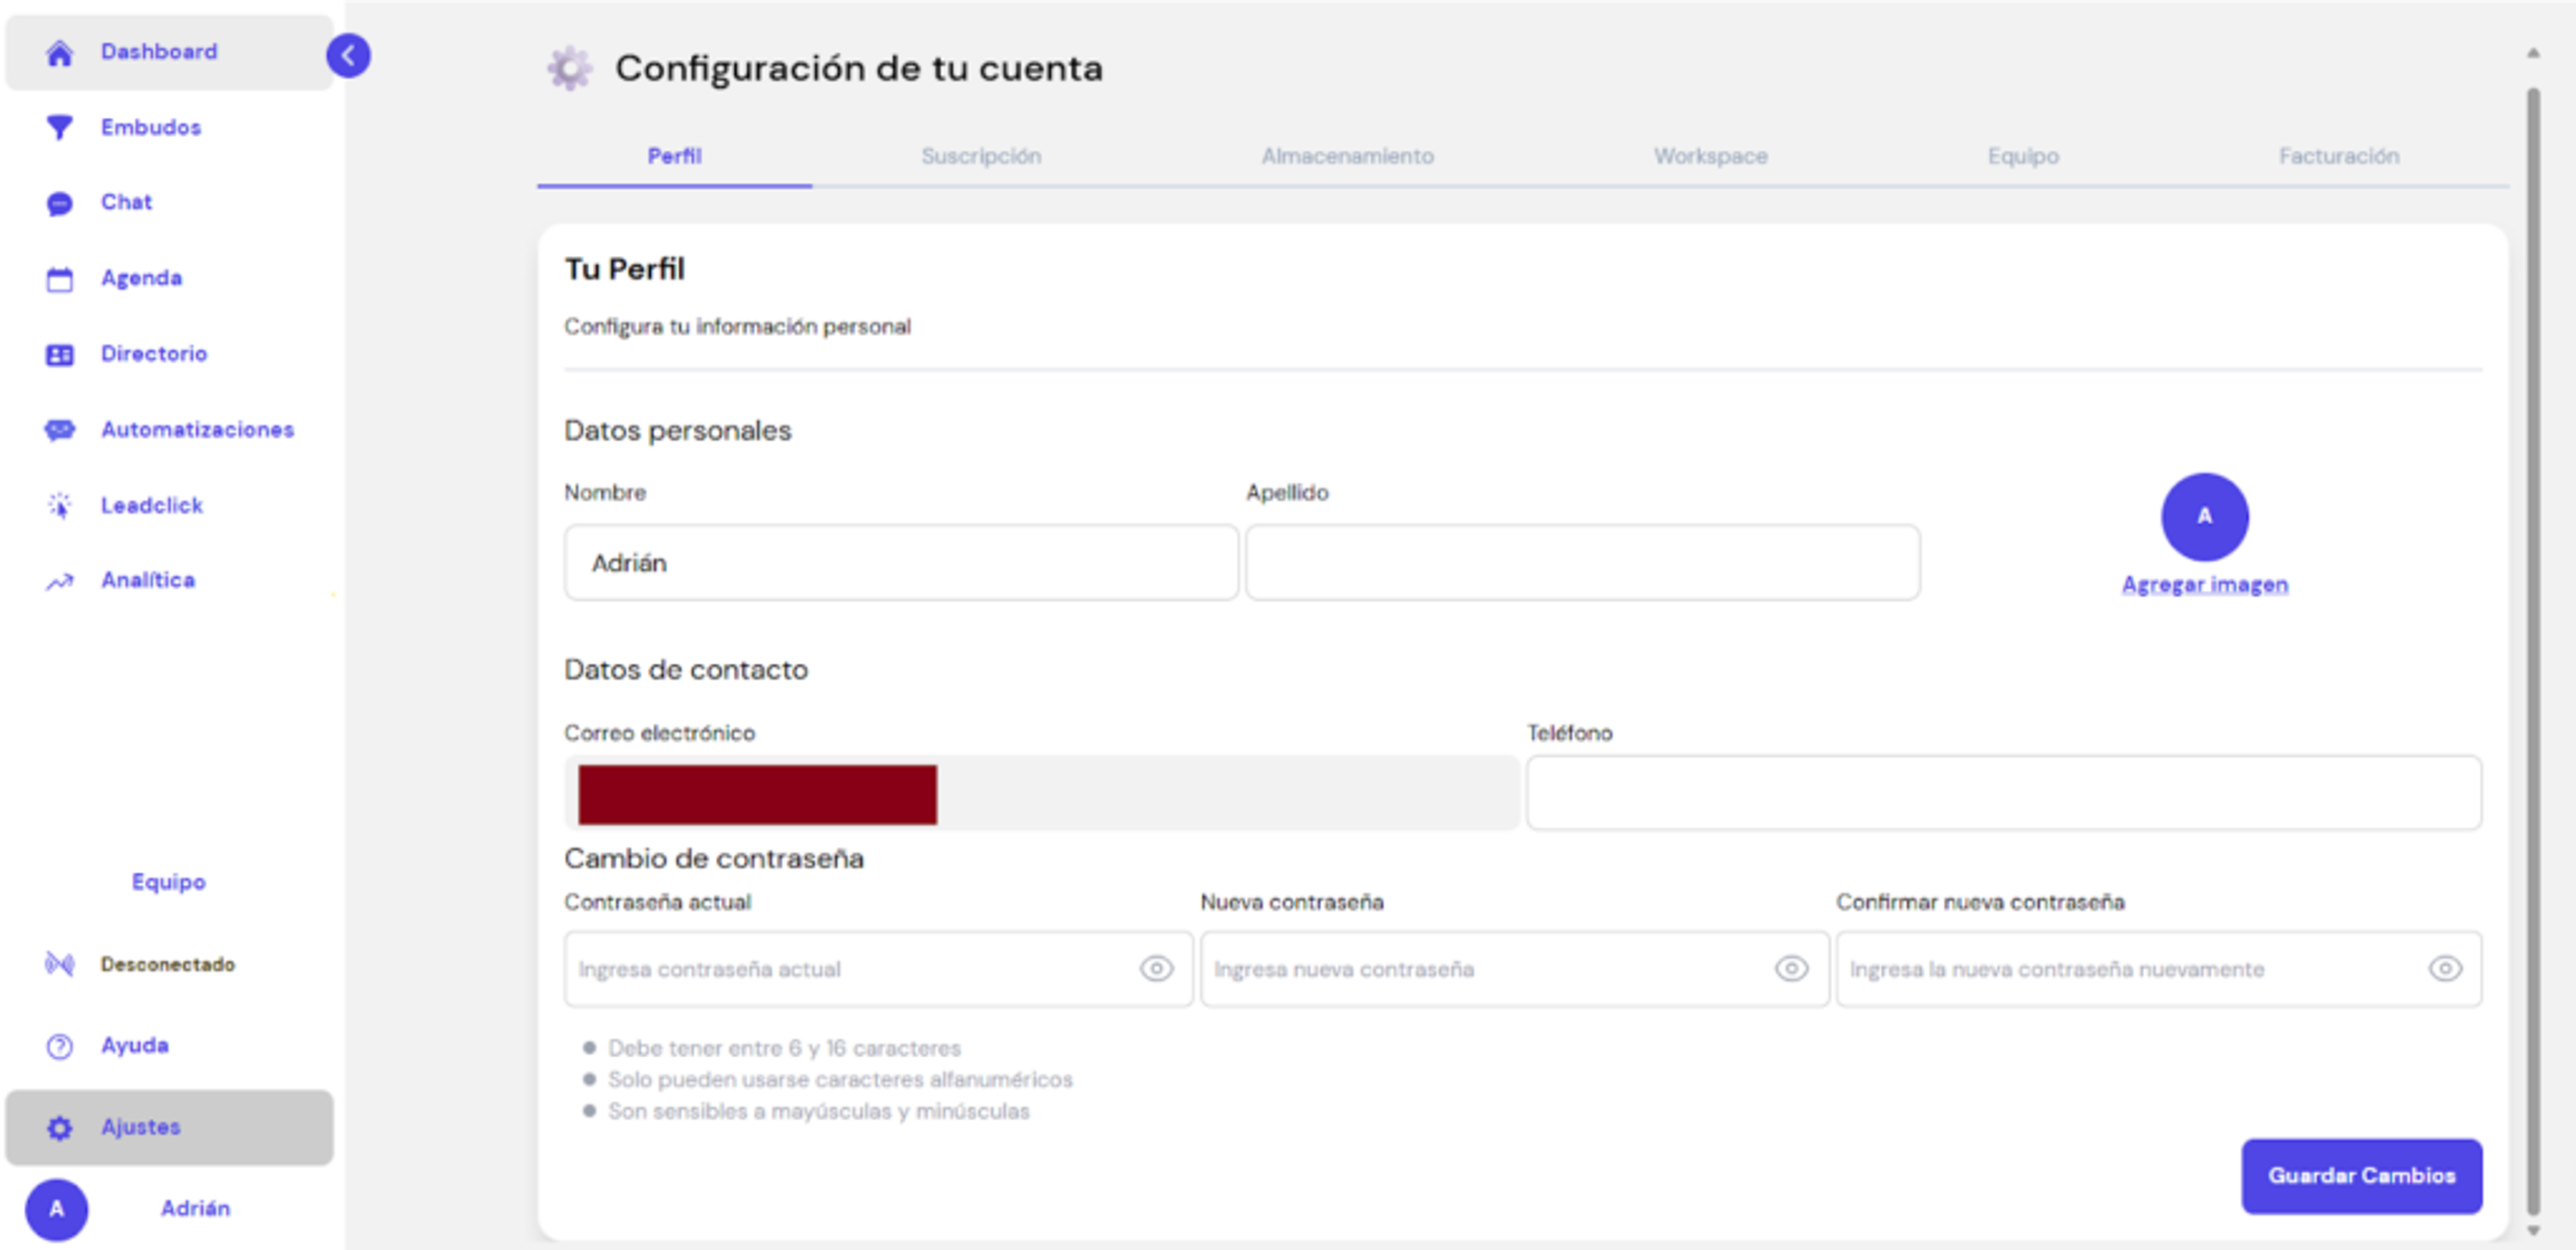Click the scrollbar down arrow
Screen dimensions: 2576x1250
click(2533, 1231)
